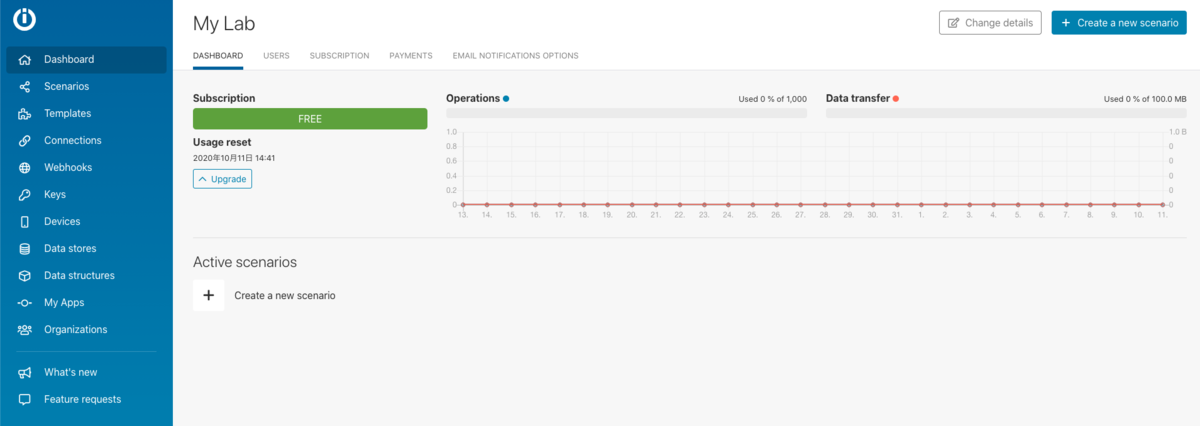Select Devices in the sidebar
1200x426 pixels.
[86, 222]
